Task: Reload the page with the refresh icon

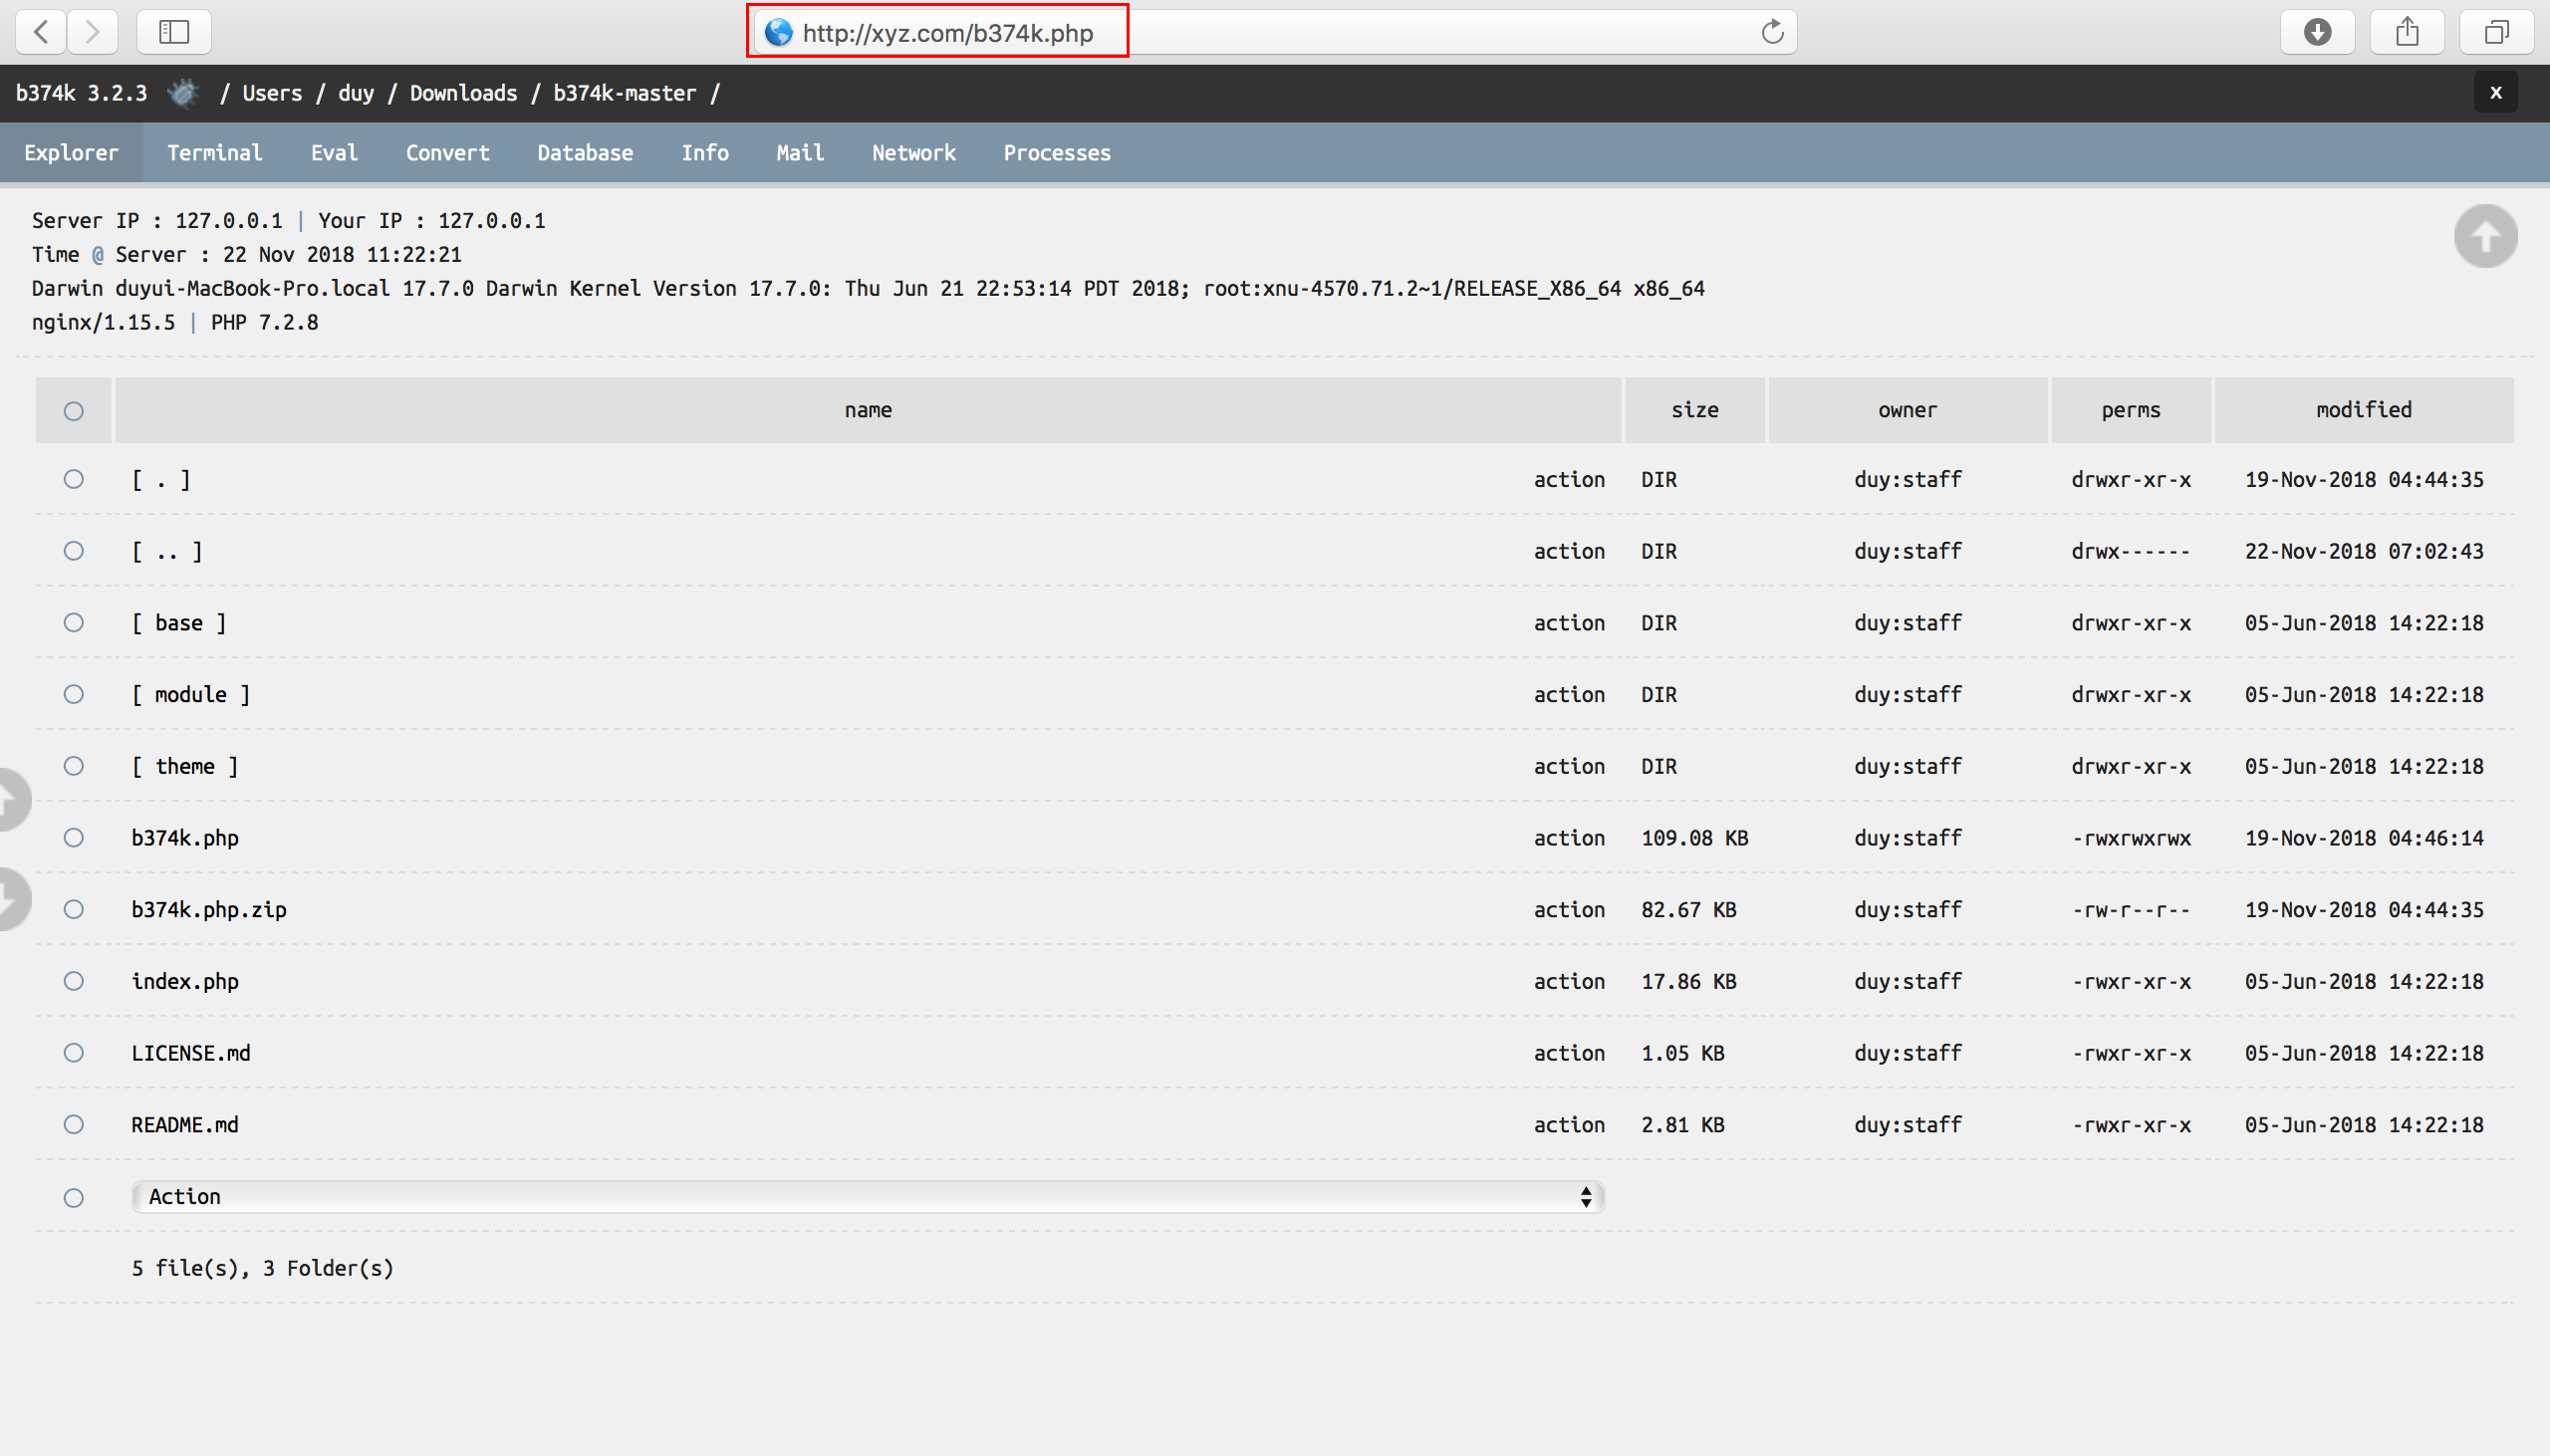Action: tap(1772, 32)
